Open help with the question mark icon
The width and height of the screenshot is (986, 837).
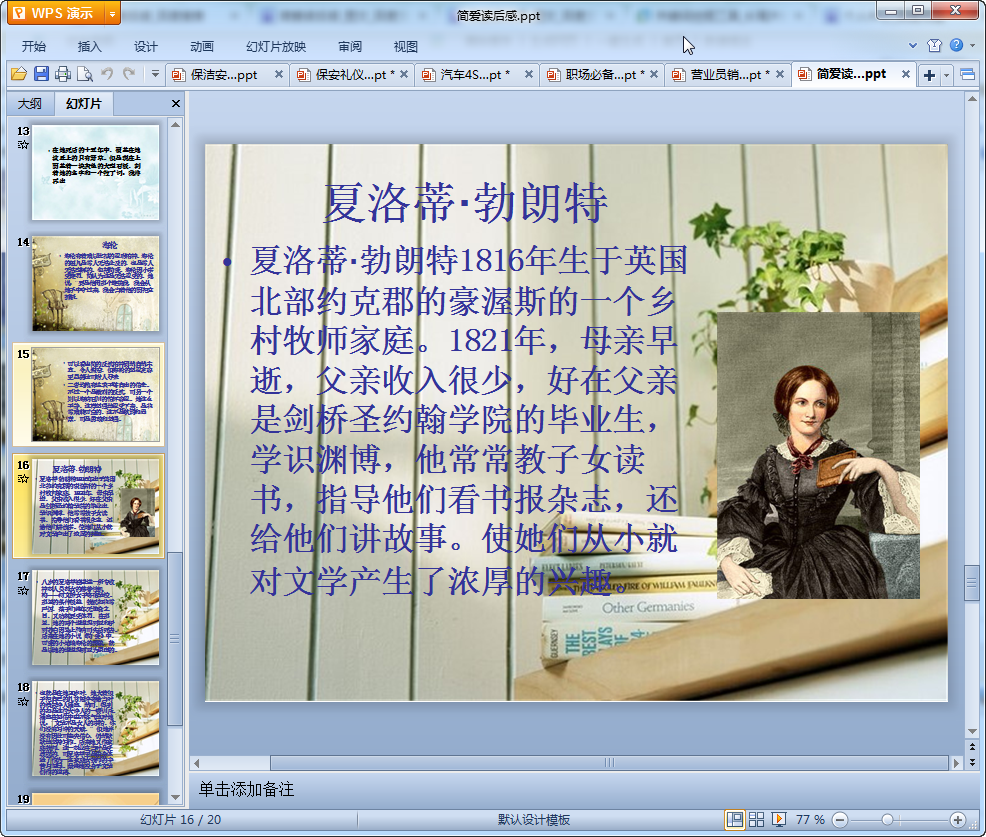(x=956, y=46)
